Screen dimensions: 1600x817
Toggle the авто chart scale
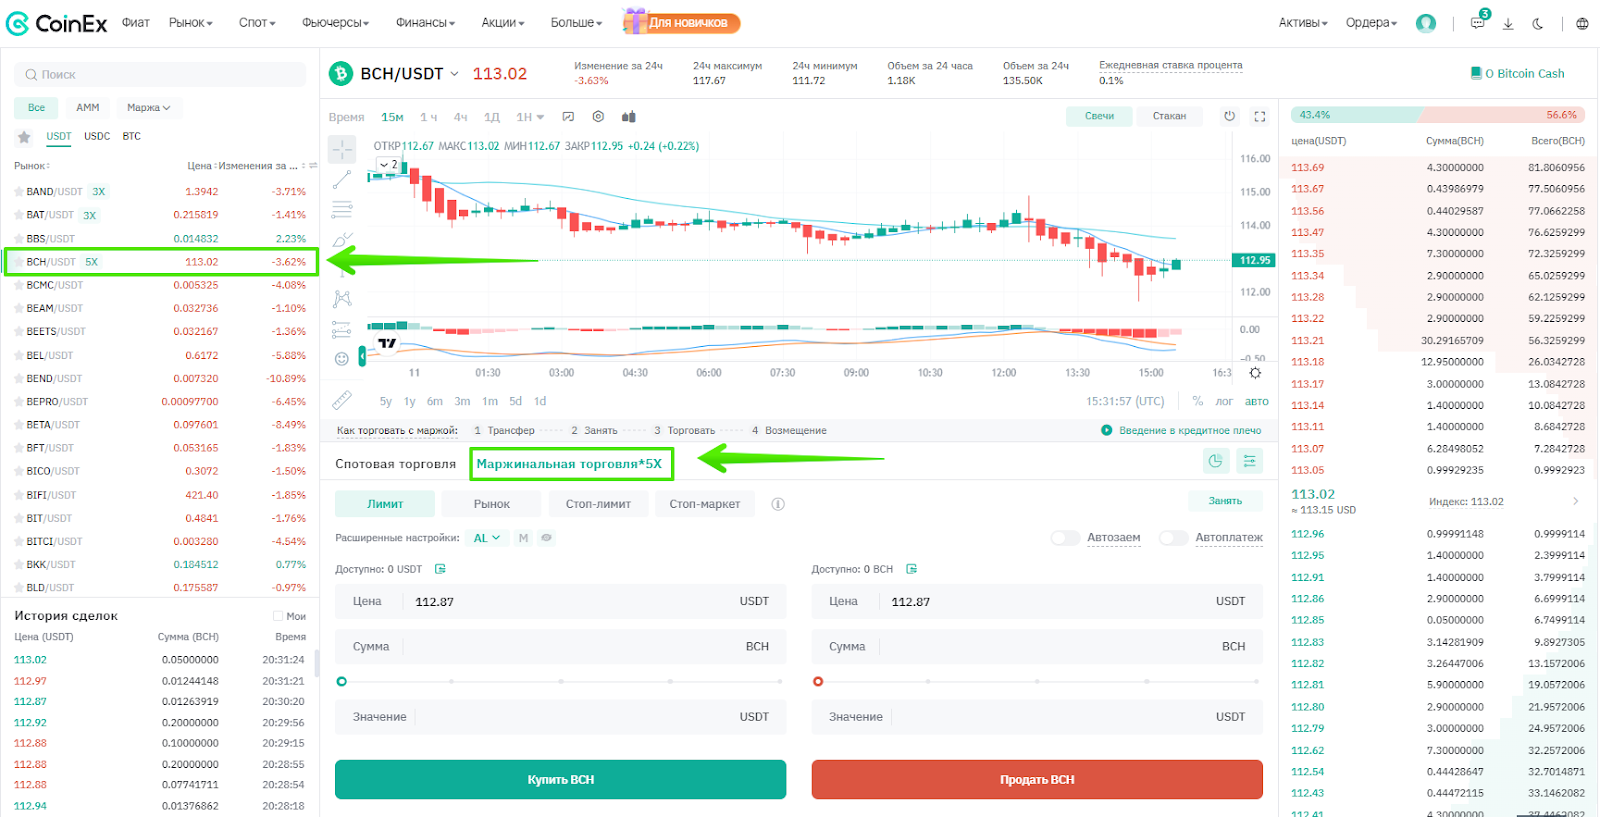[1257, 401]
